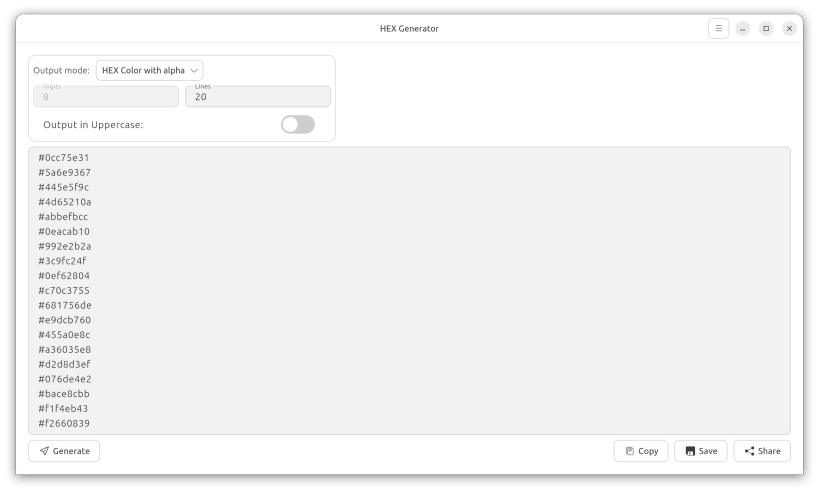Click the floppy disk Save icon
The height and width of the screenshot is (492, 819).
point(690,451)
